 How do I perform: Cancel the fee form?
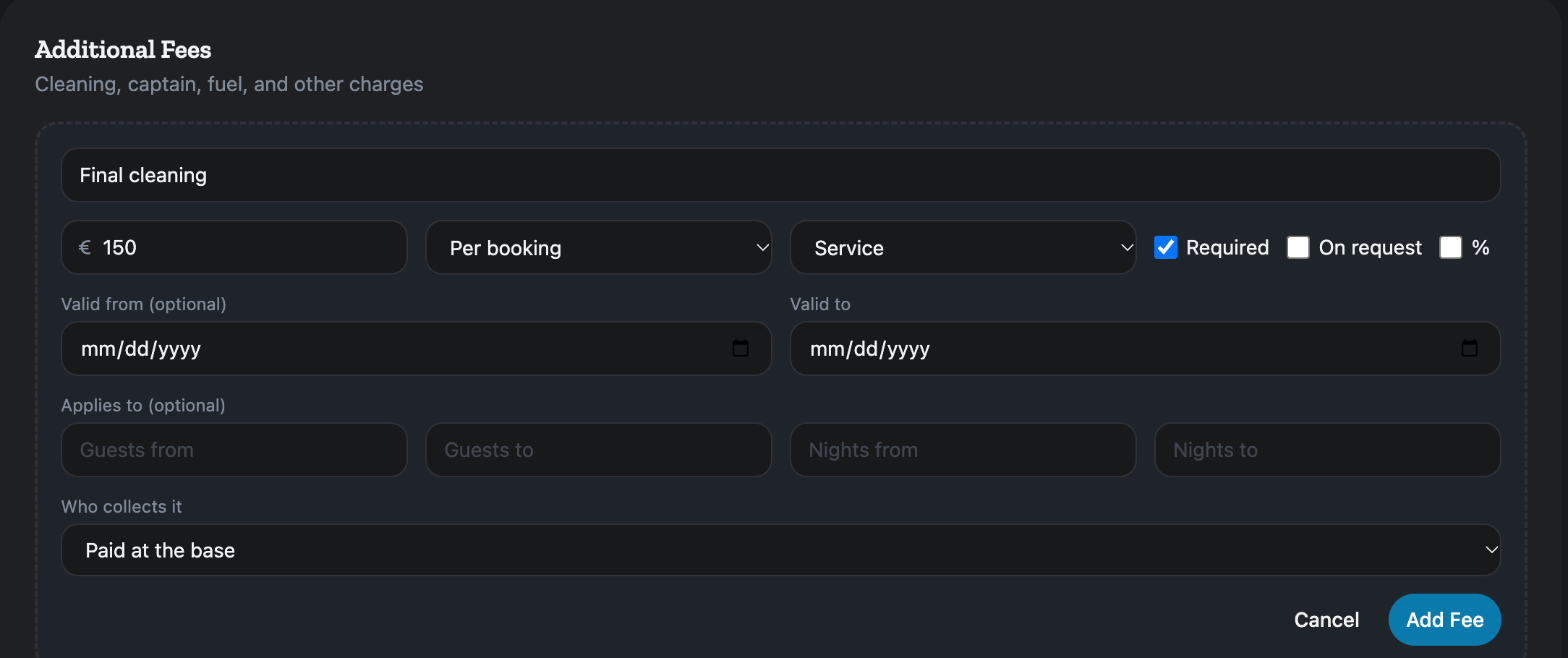click(1326, 620)
